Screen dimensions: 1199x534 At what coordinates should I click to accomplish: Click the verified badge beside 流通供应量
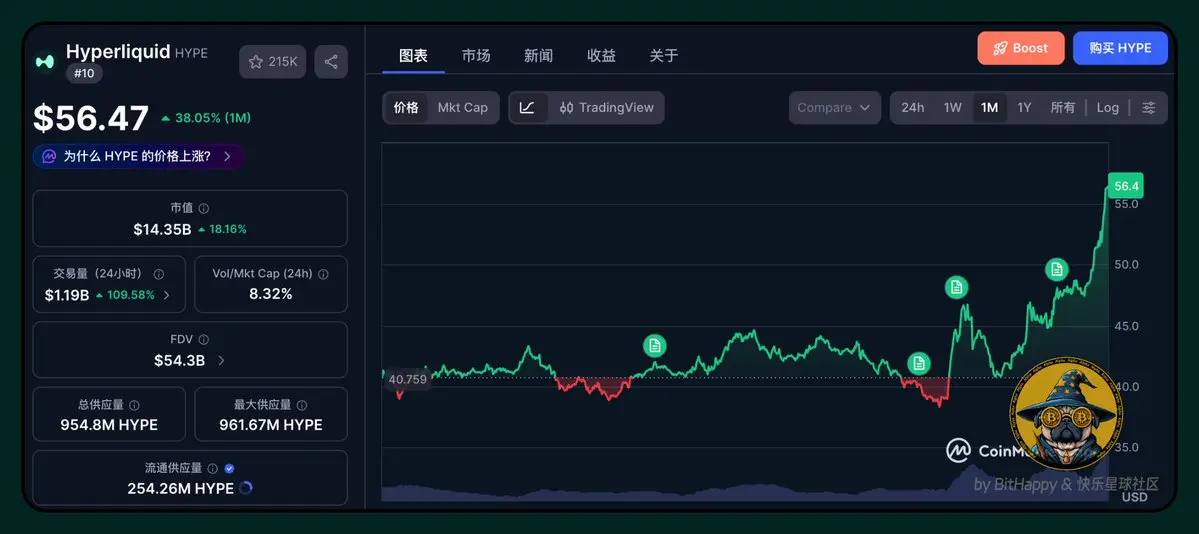[x=229, y=468]
